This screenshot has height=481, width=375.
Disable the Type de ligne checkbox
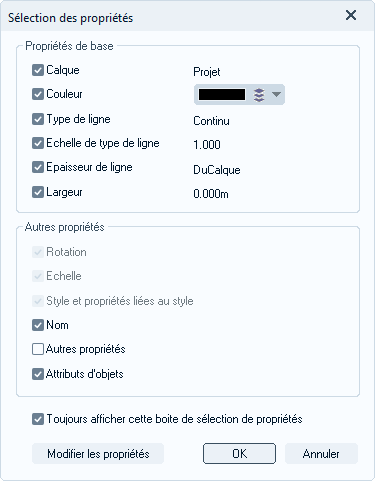(x=38, y=119)
